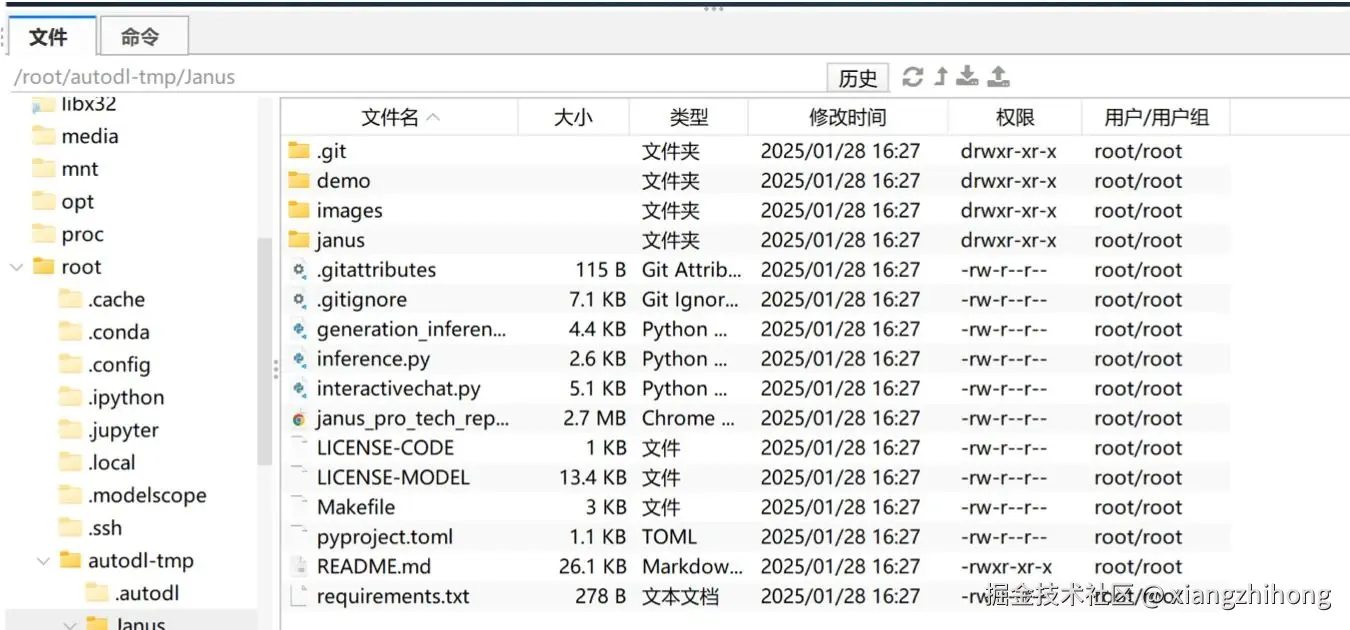Screen dimensions: 1350x630
Task: Sort by 用户/用户组 column header
Action: [x=1157, y=117]
